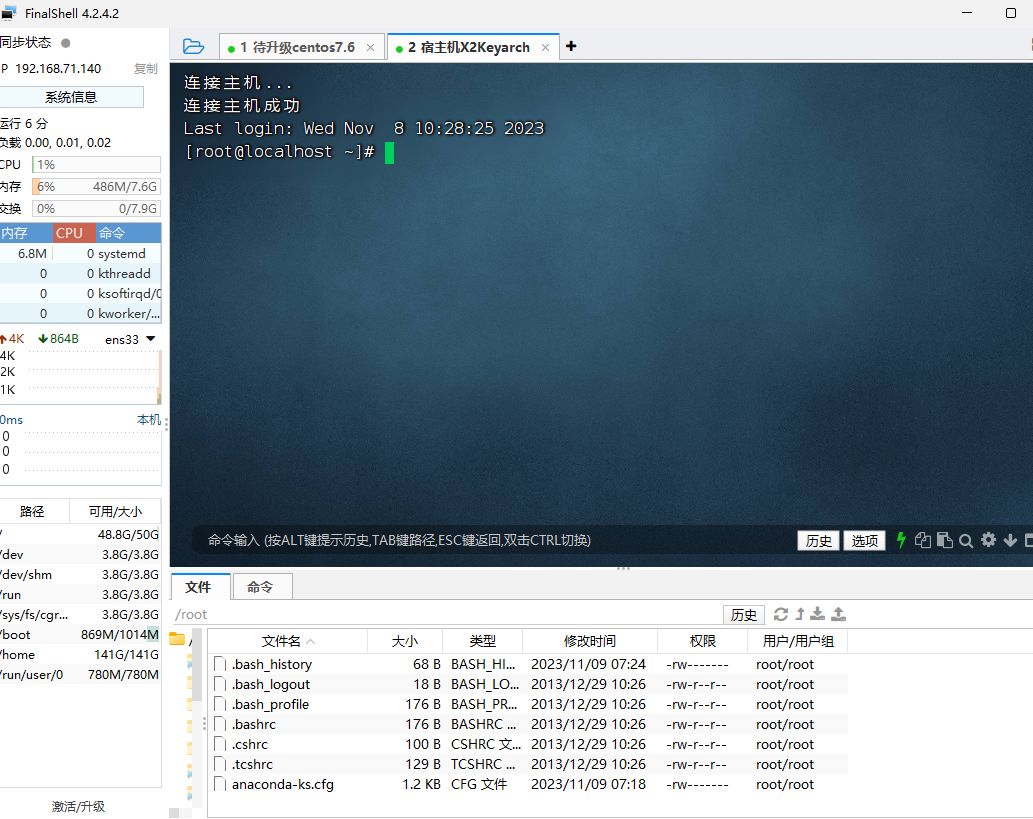1033x819 pixels.
Task: Open terminal settings gear icon
Action: (x=988, y=540)
